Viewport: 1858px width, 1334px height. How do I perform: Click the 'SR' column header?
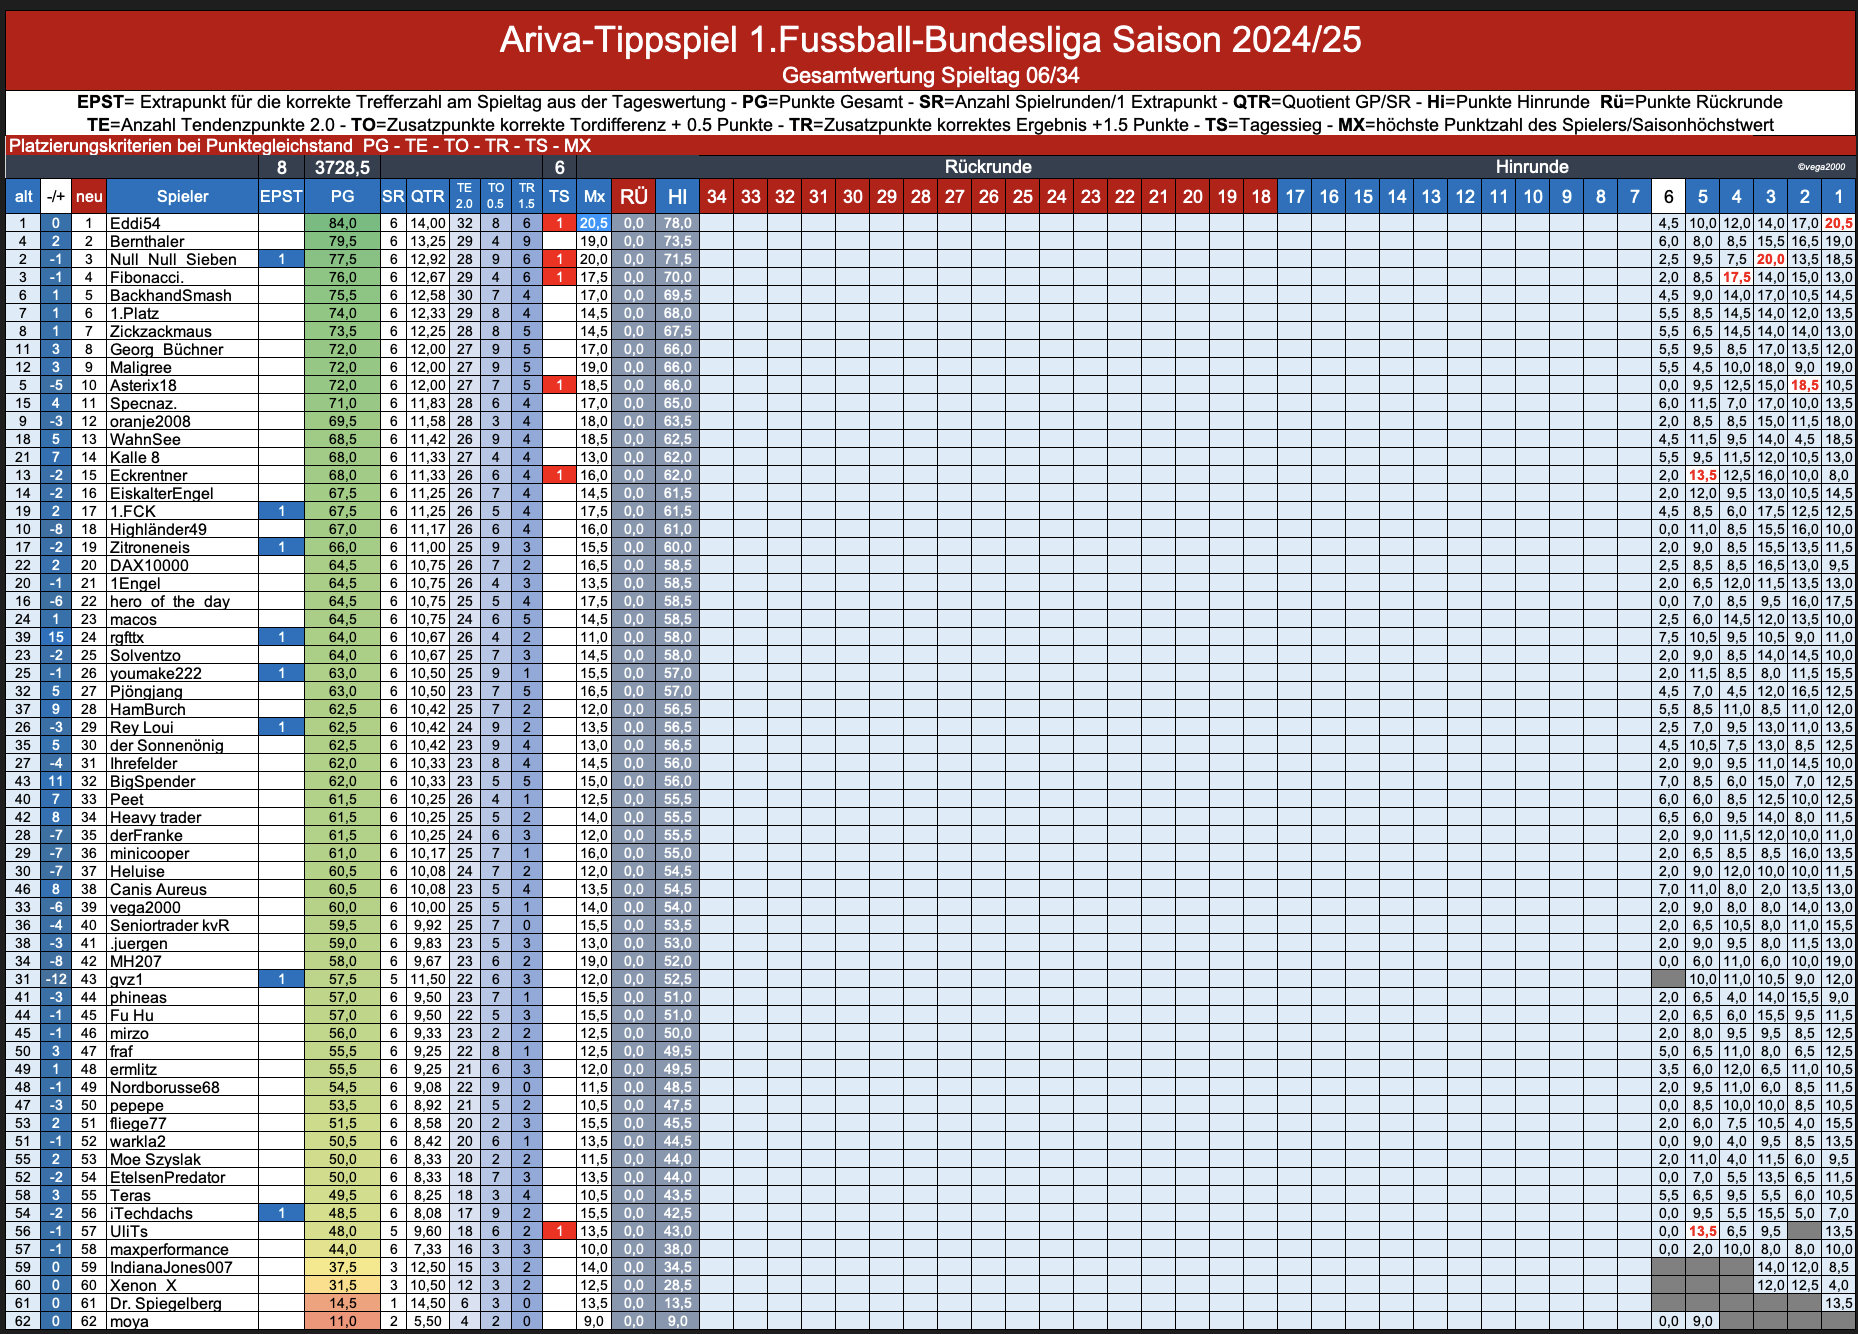click(x=393, y=196)
